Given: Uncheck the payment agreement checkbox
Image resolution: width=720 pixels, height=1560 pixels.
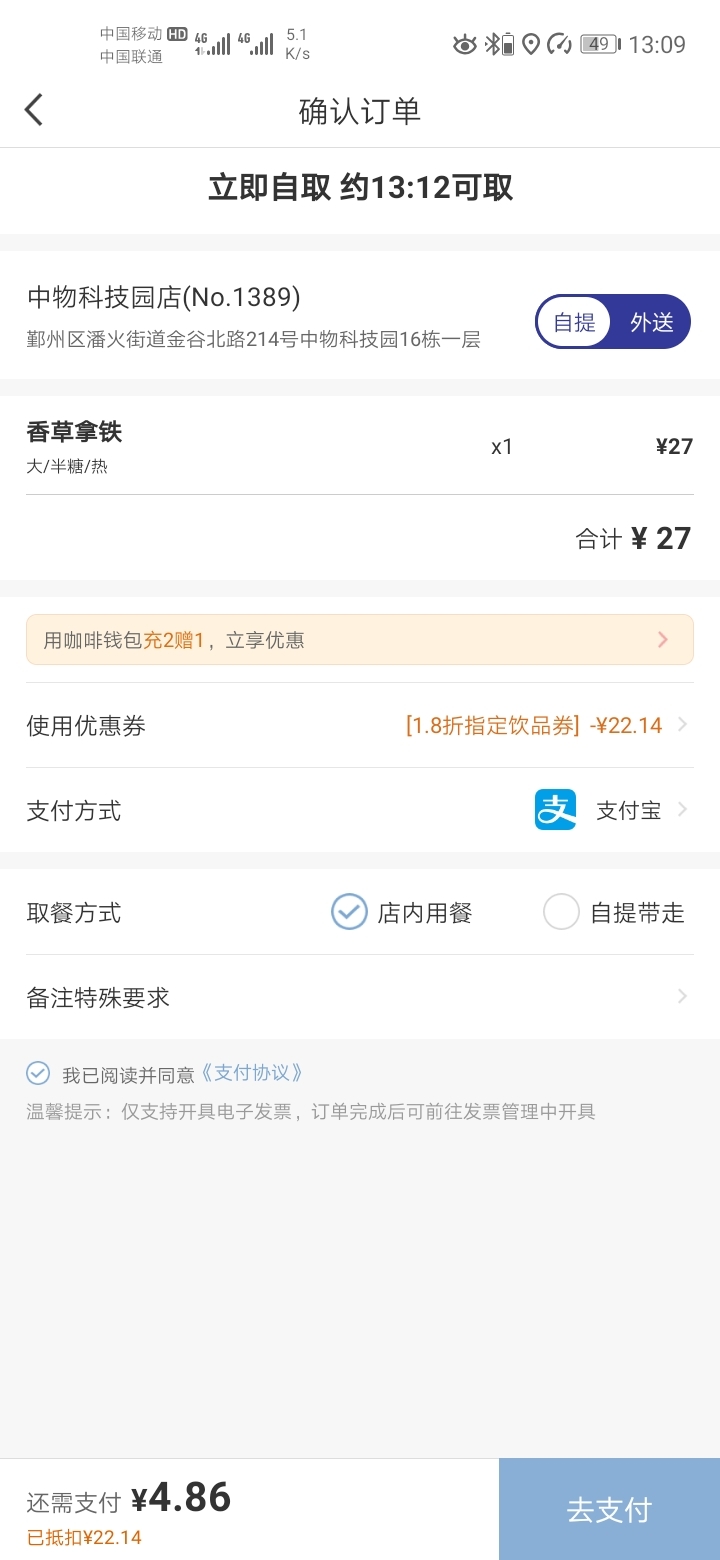Looking at the screenshot, I should click(x=38, y=1073).
